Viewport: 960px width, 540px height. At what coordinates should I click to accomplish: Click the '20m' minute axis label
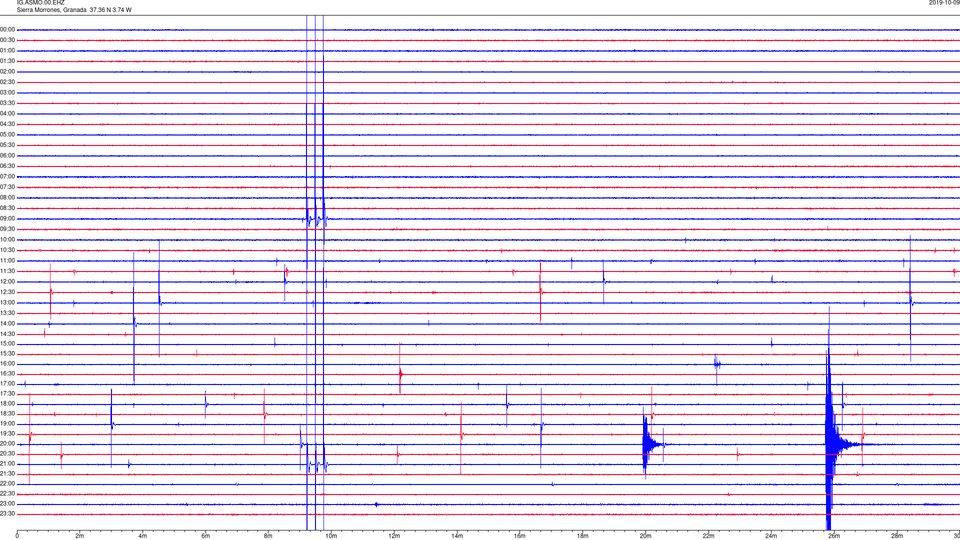[x=645, y=536]
